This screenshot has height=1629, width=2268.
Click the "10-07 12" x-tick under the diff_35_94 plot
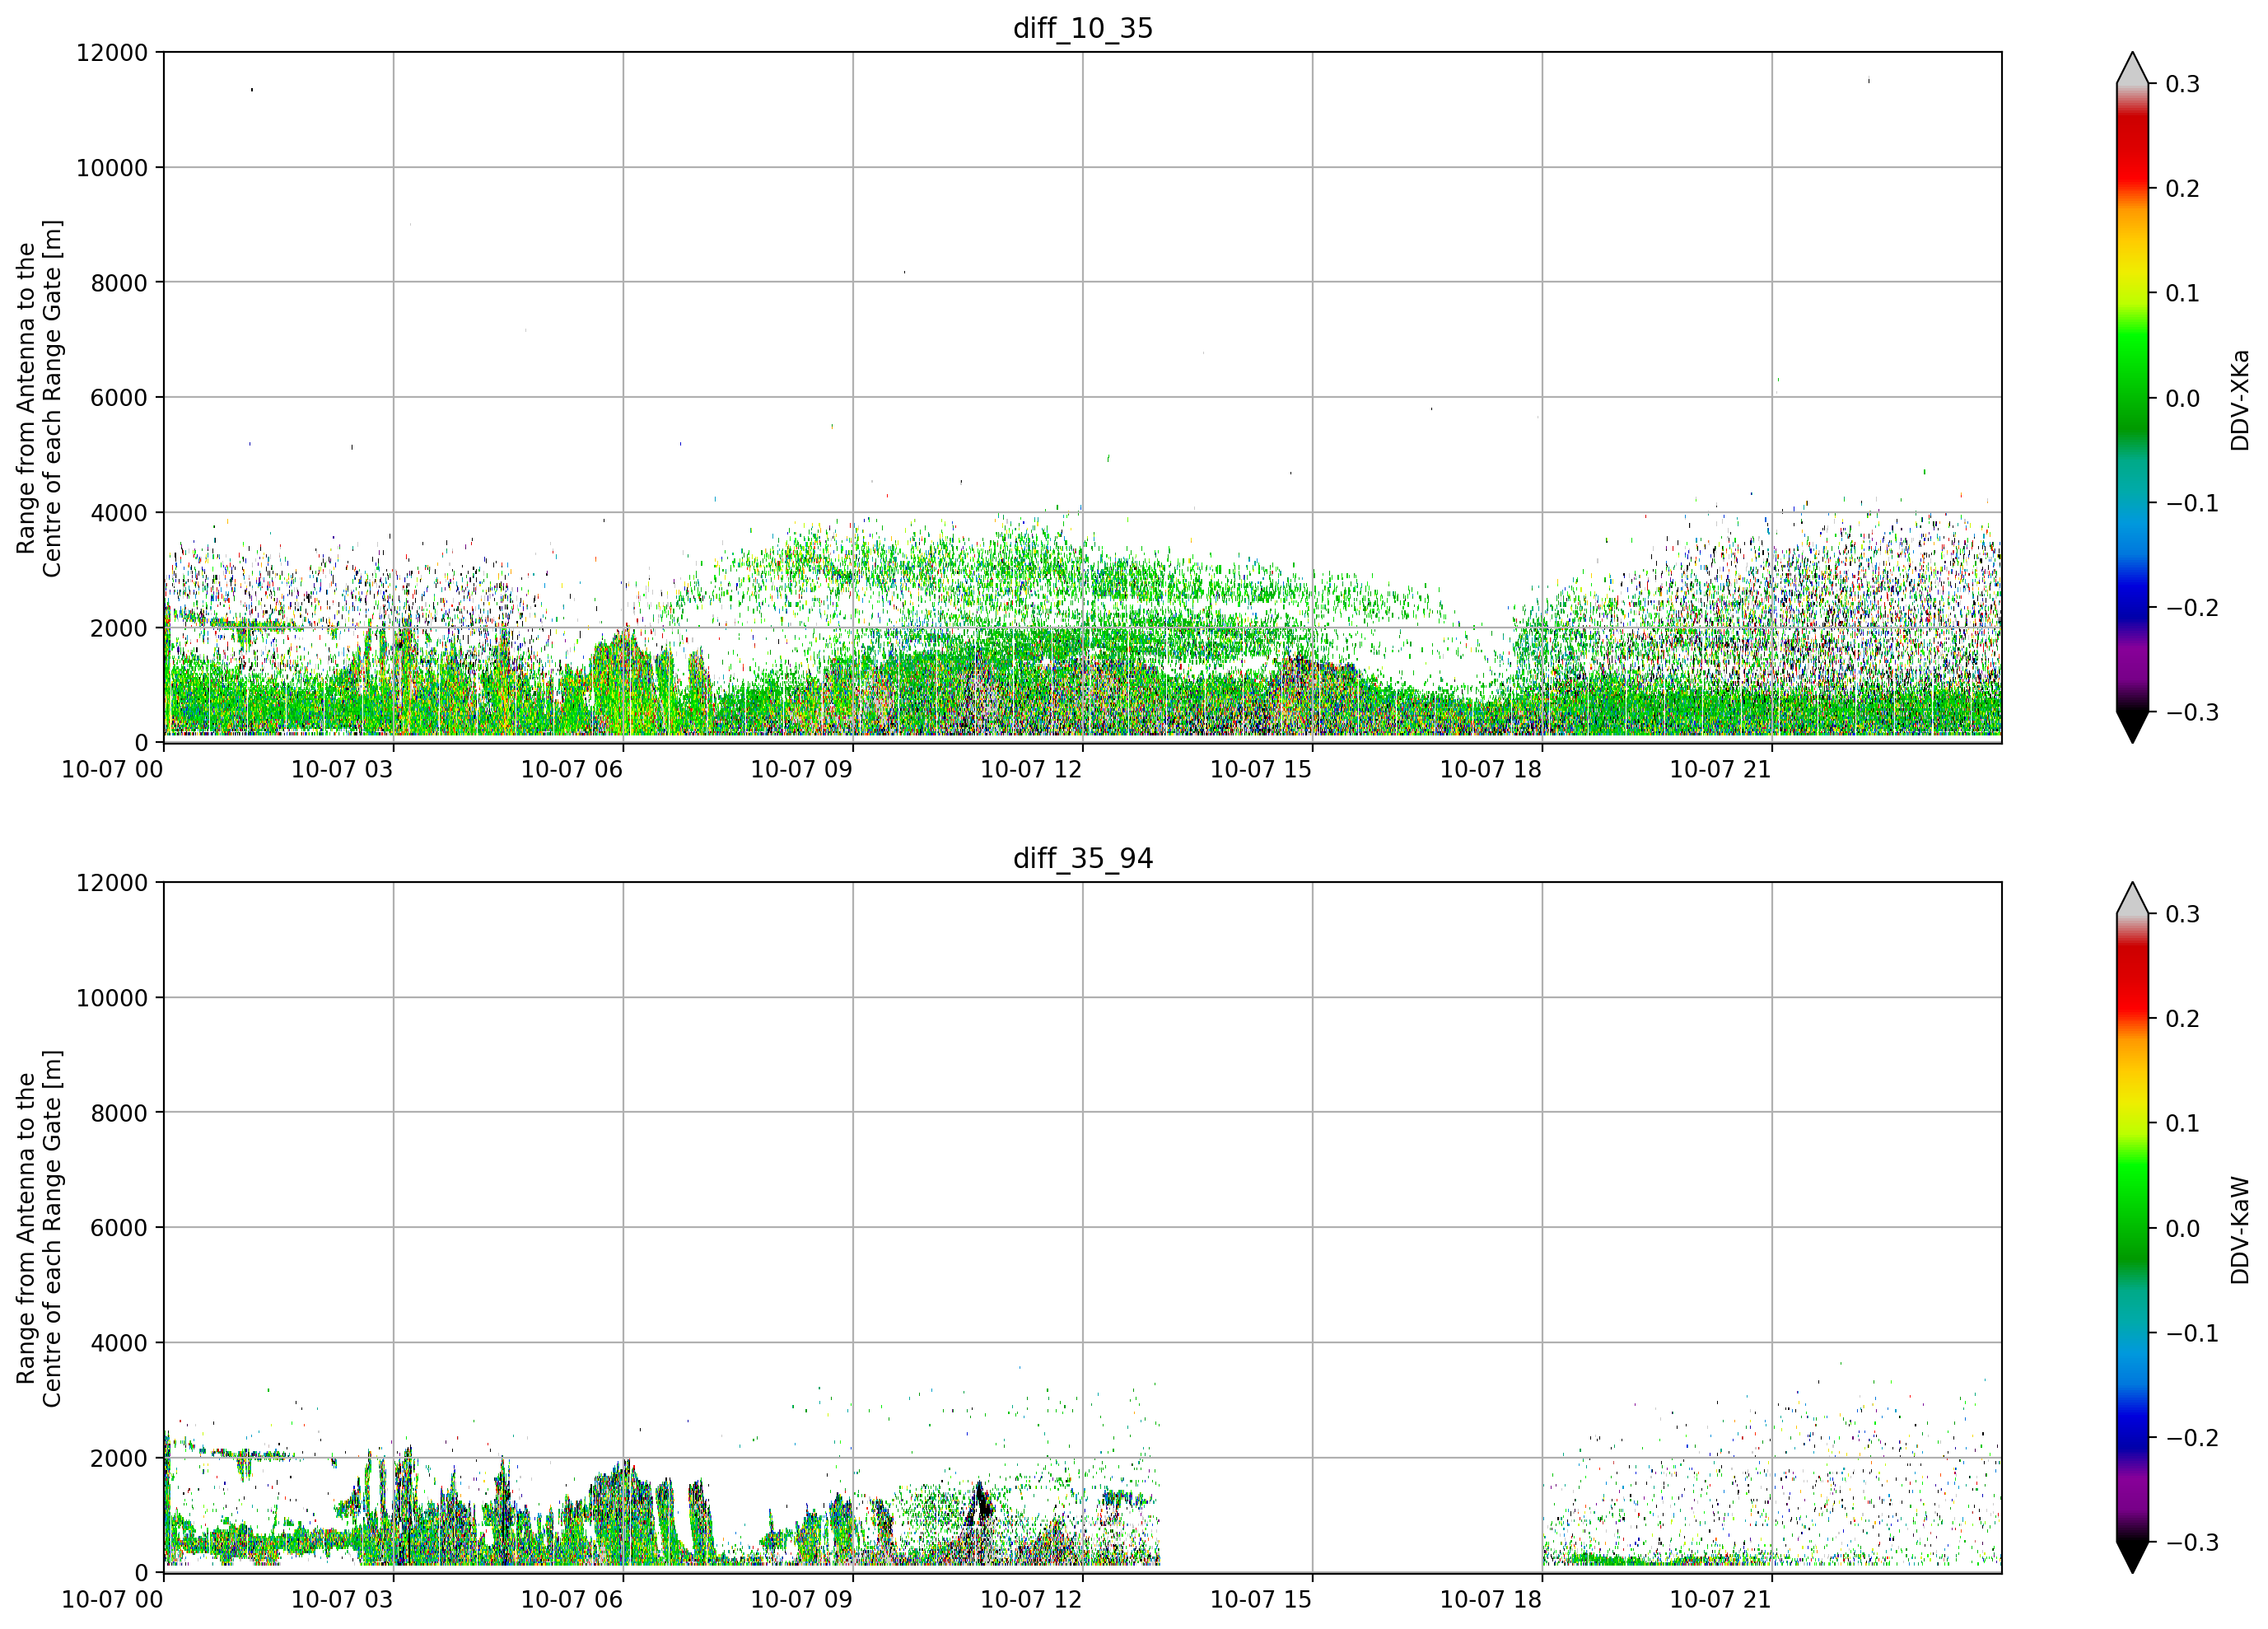click(1031, 1599)
